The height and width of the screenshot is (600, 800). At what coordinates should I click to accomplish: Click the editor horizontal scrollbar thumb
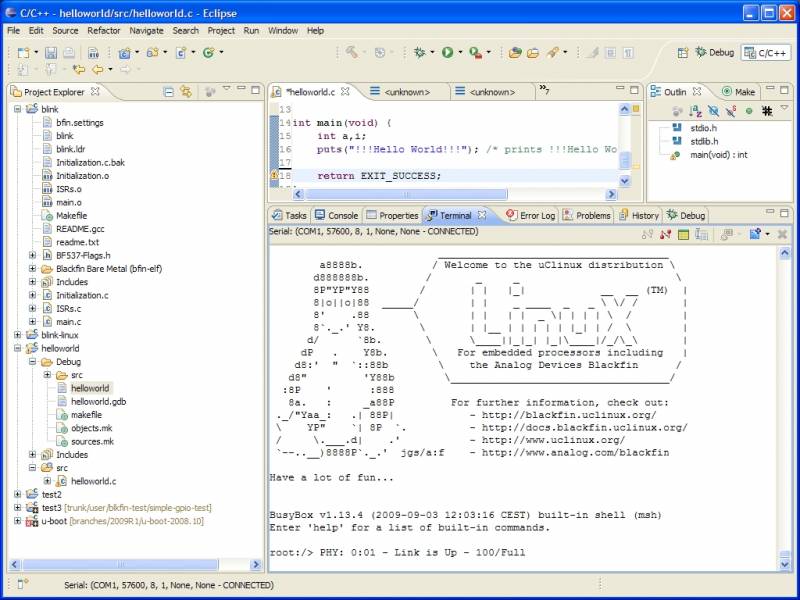point(406,194)
